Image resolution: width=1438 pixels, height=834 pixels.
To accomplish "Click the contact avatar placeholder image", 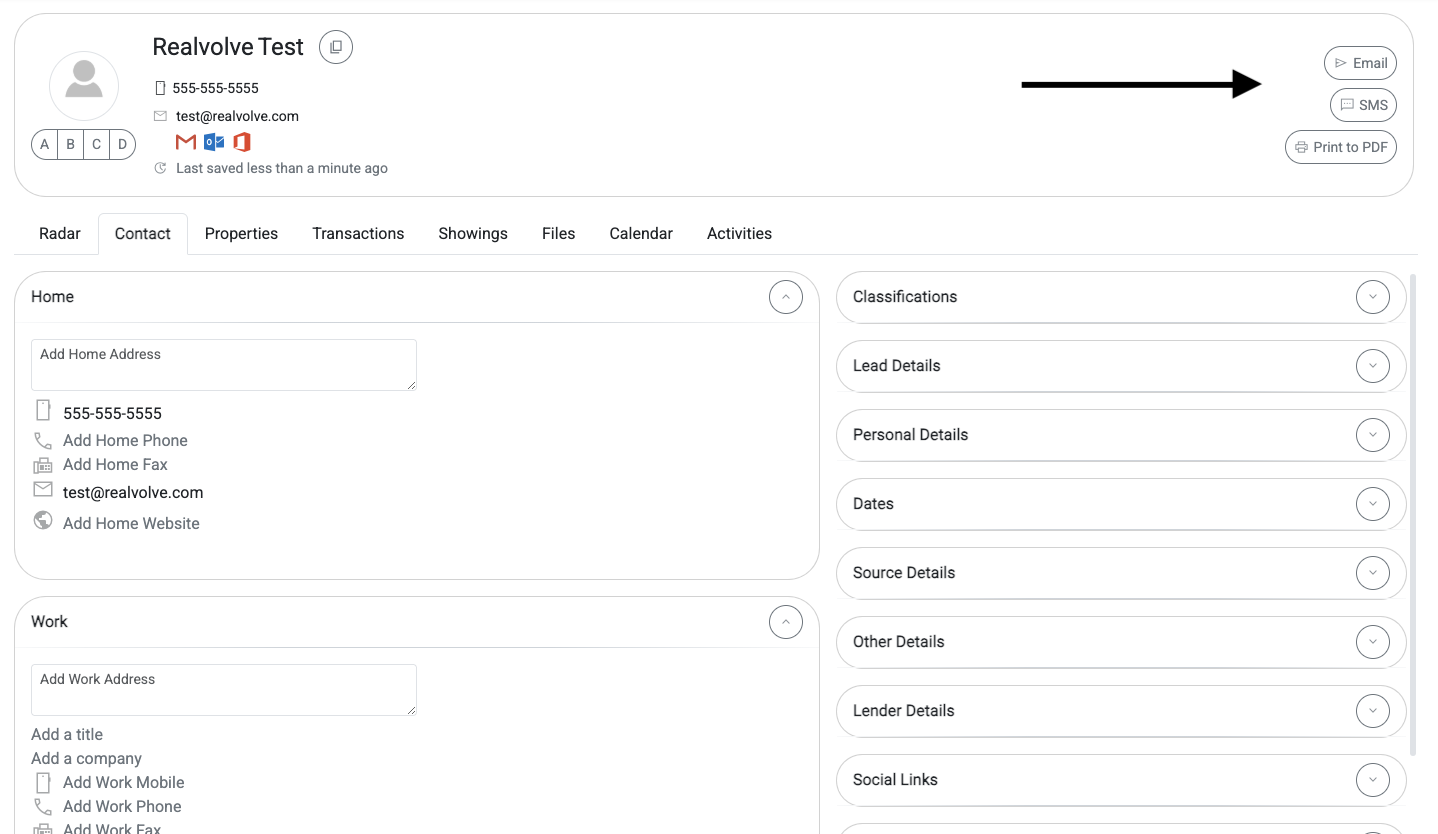I will click(x=84, y=86).
